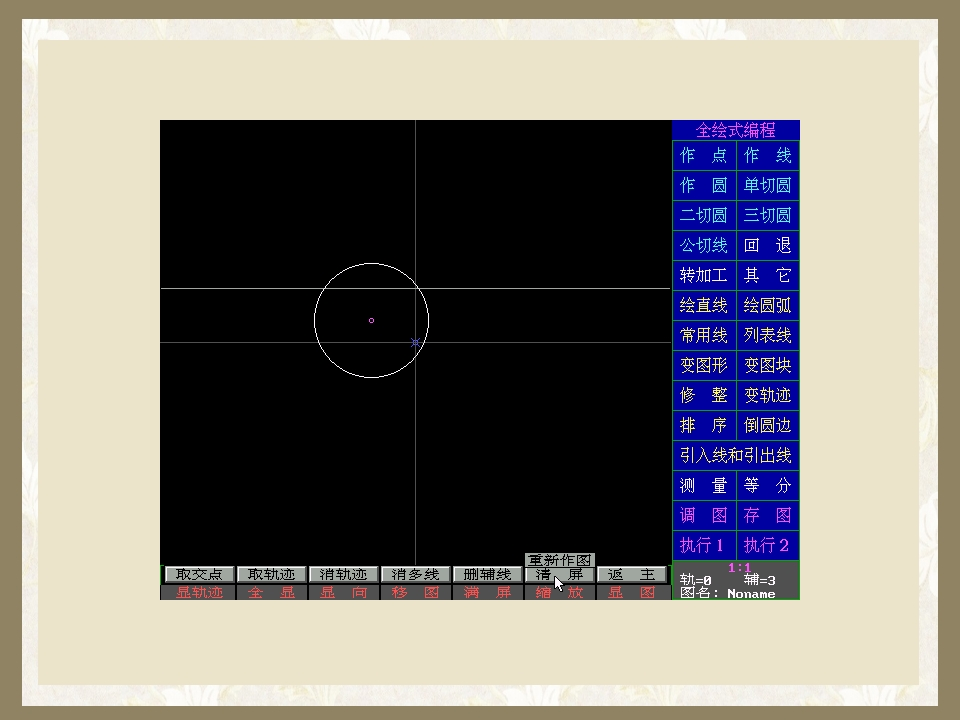Pick the 绘直线 (draw straight line) command
This screenshot has width=960, height=720.
coord(704,306)
